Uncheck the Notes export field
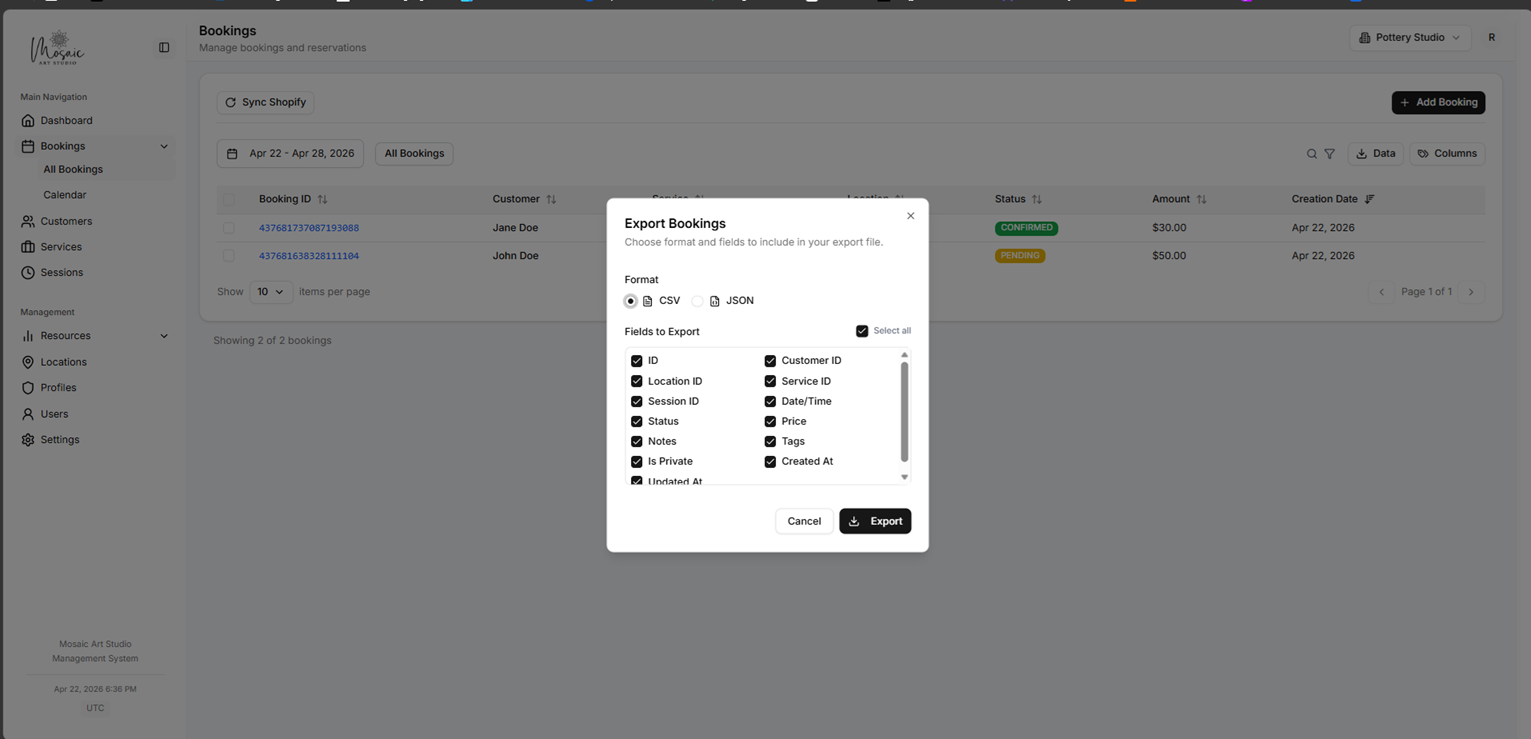The height and width of the screenshot is (739, 1531). (637, 441)
